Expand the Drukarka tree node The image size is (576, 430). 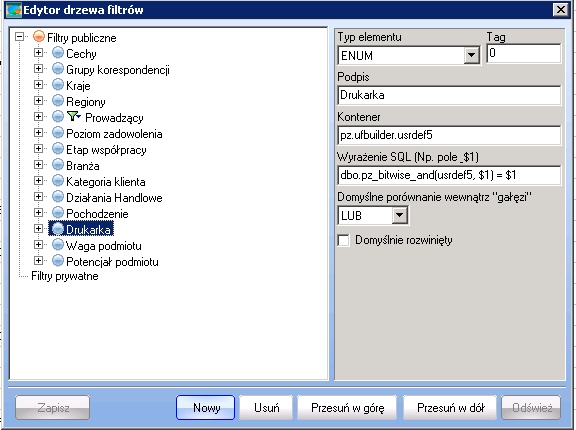tap(38, 229)
